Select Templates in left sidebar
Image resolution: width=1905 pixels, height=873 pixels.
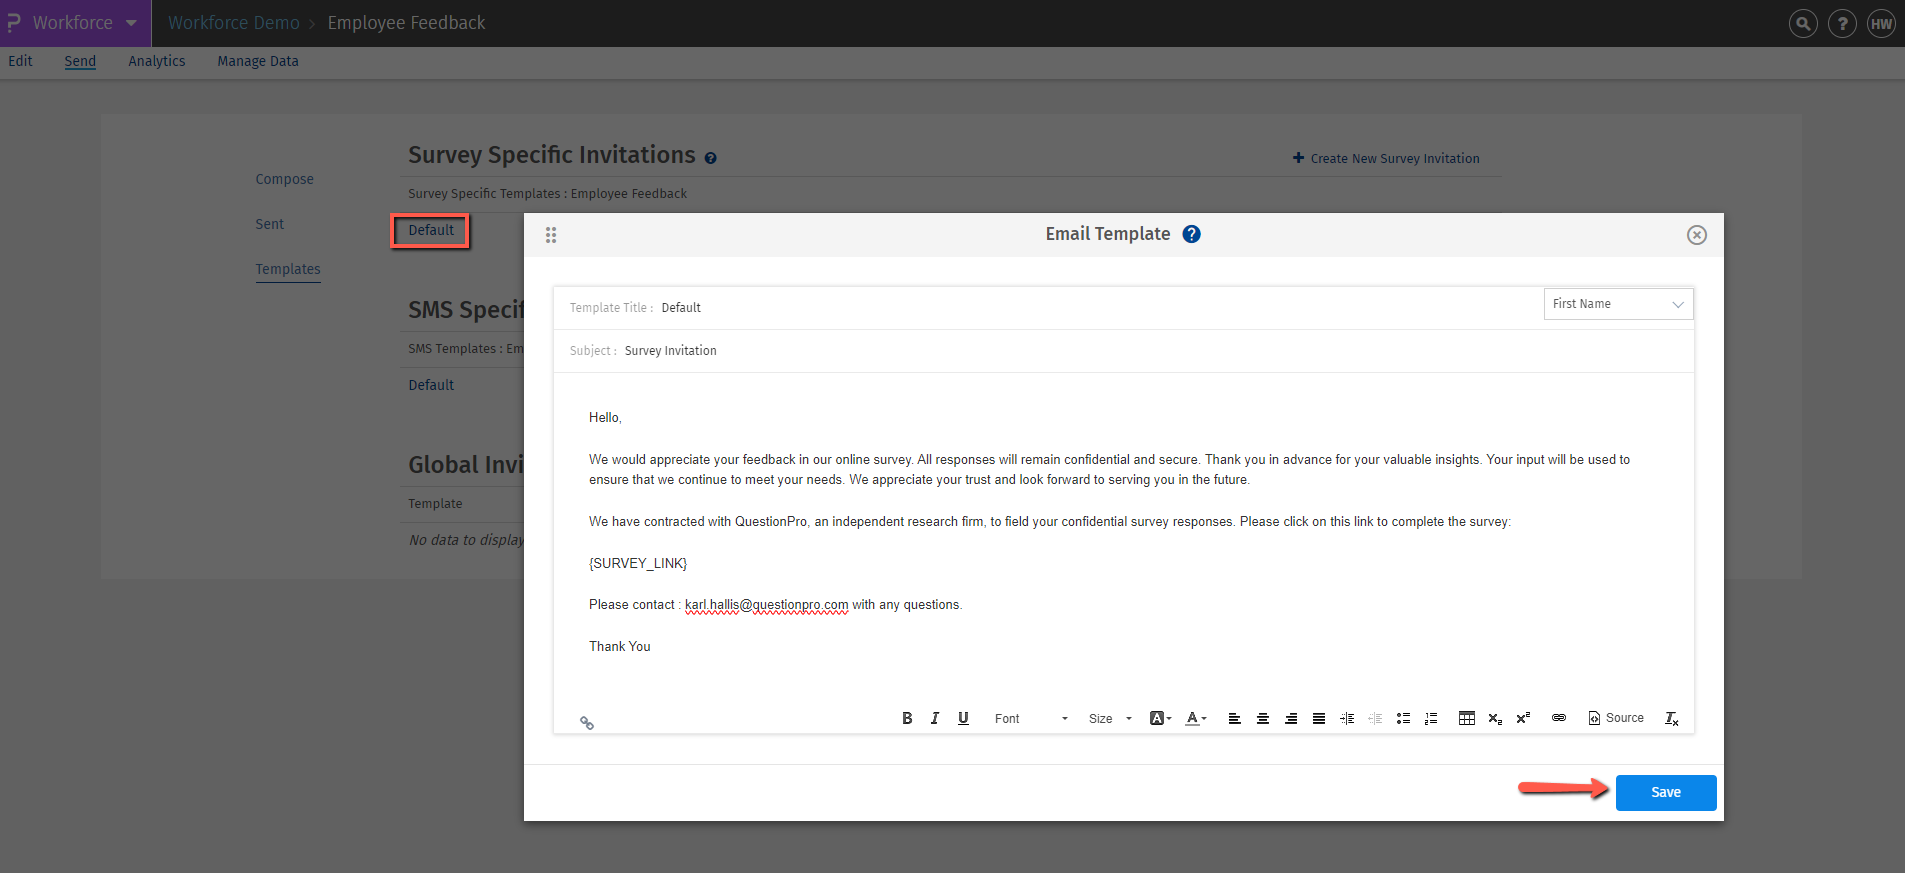(x=288, y=270)
